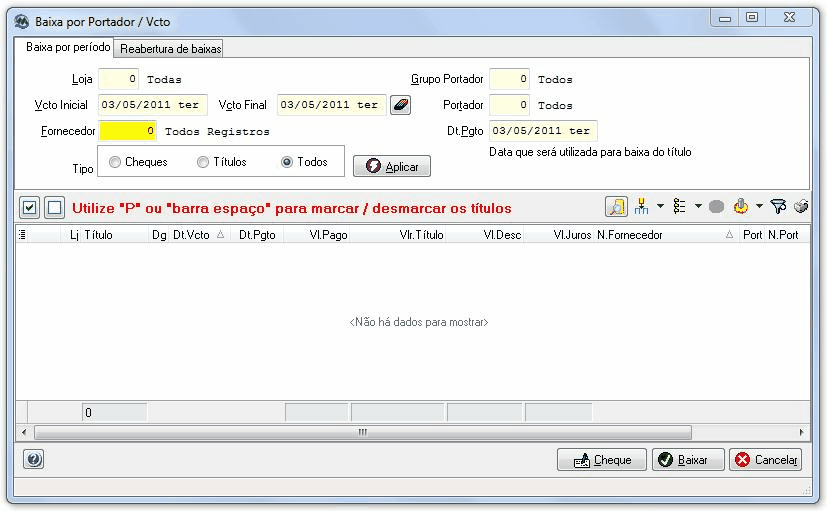
Task: Click the grid column chooser icon
Action: tap(22, 235)
